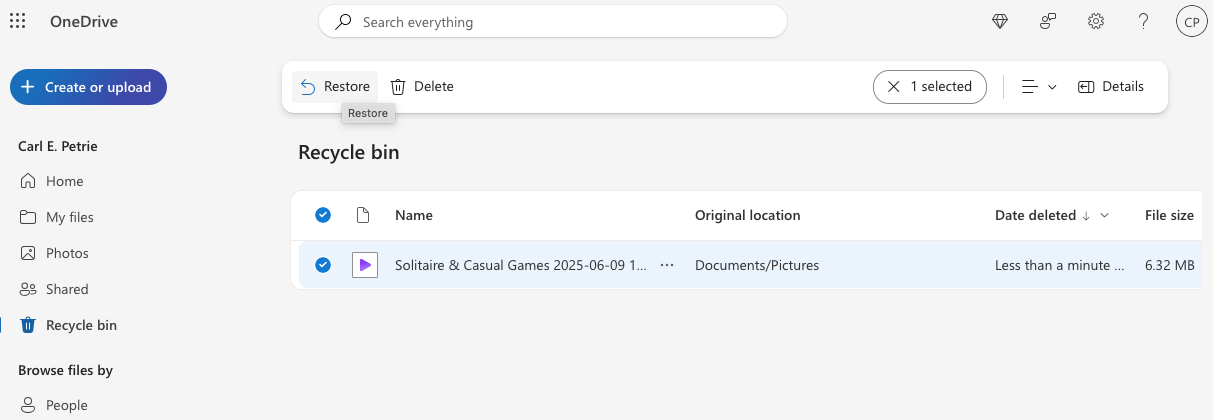Screen dimensions: 1213x420
Task: Restore the selected file
Action: (335, 87)
